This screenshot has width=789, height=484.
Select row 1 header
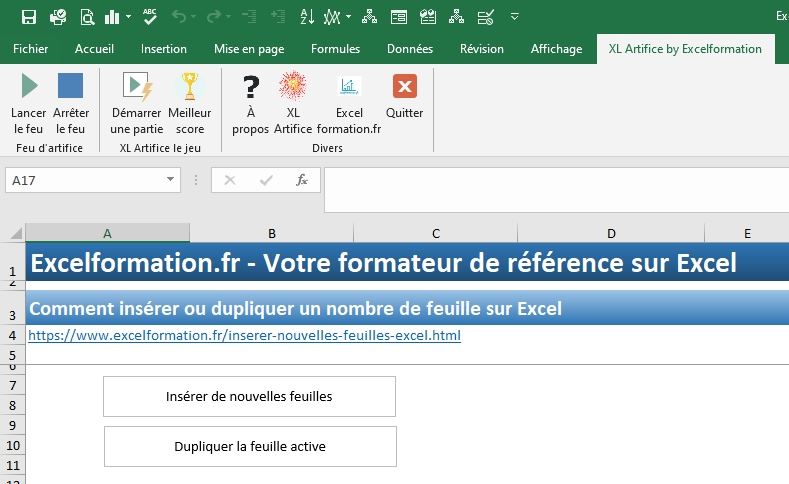13,262
